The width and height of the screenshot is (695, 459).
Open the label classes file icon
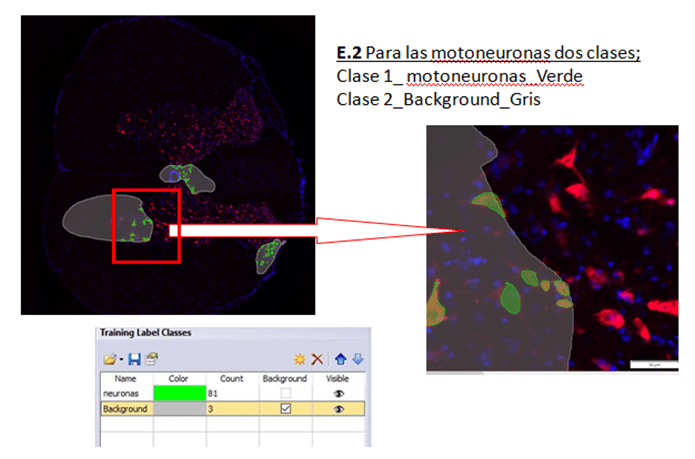109,358
